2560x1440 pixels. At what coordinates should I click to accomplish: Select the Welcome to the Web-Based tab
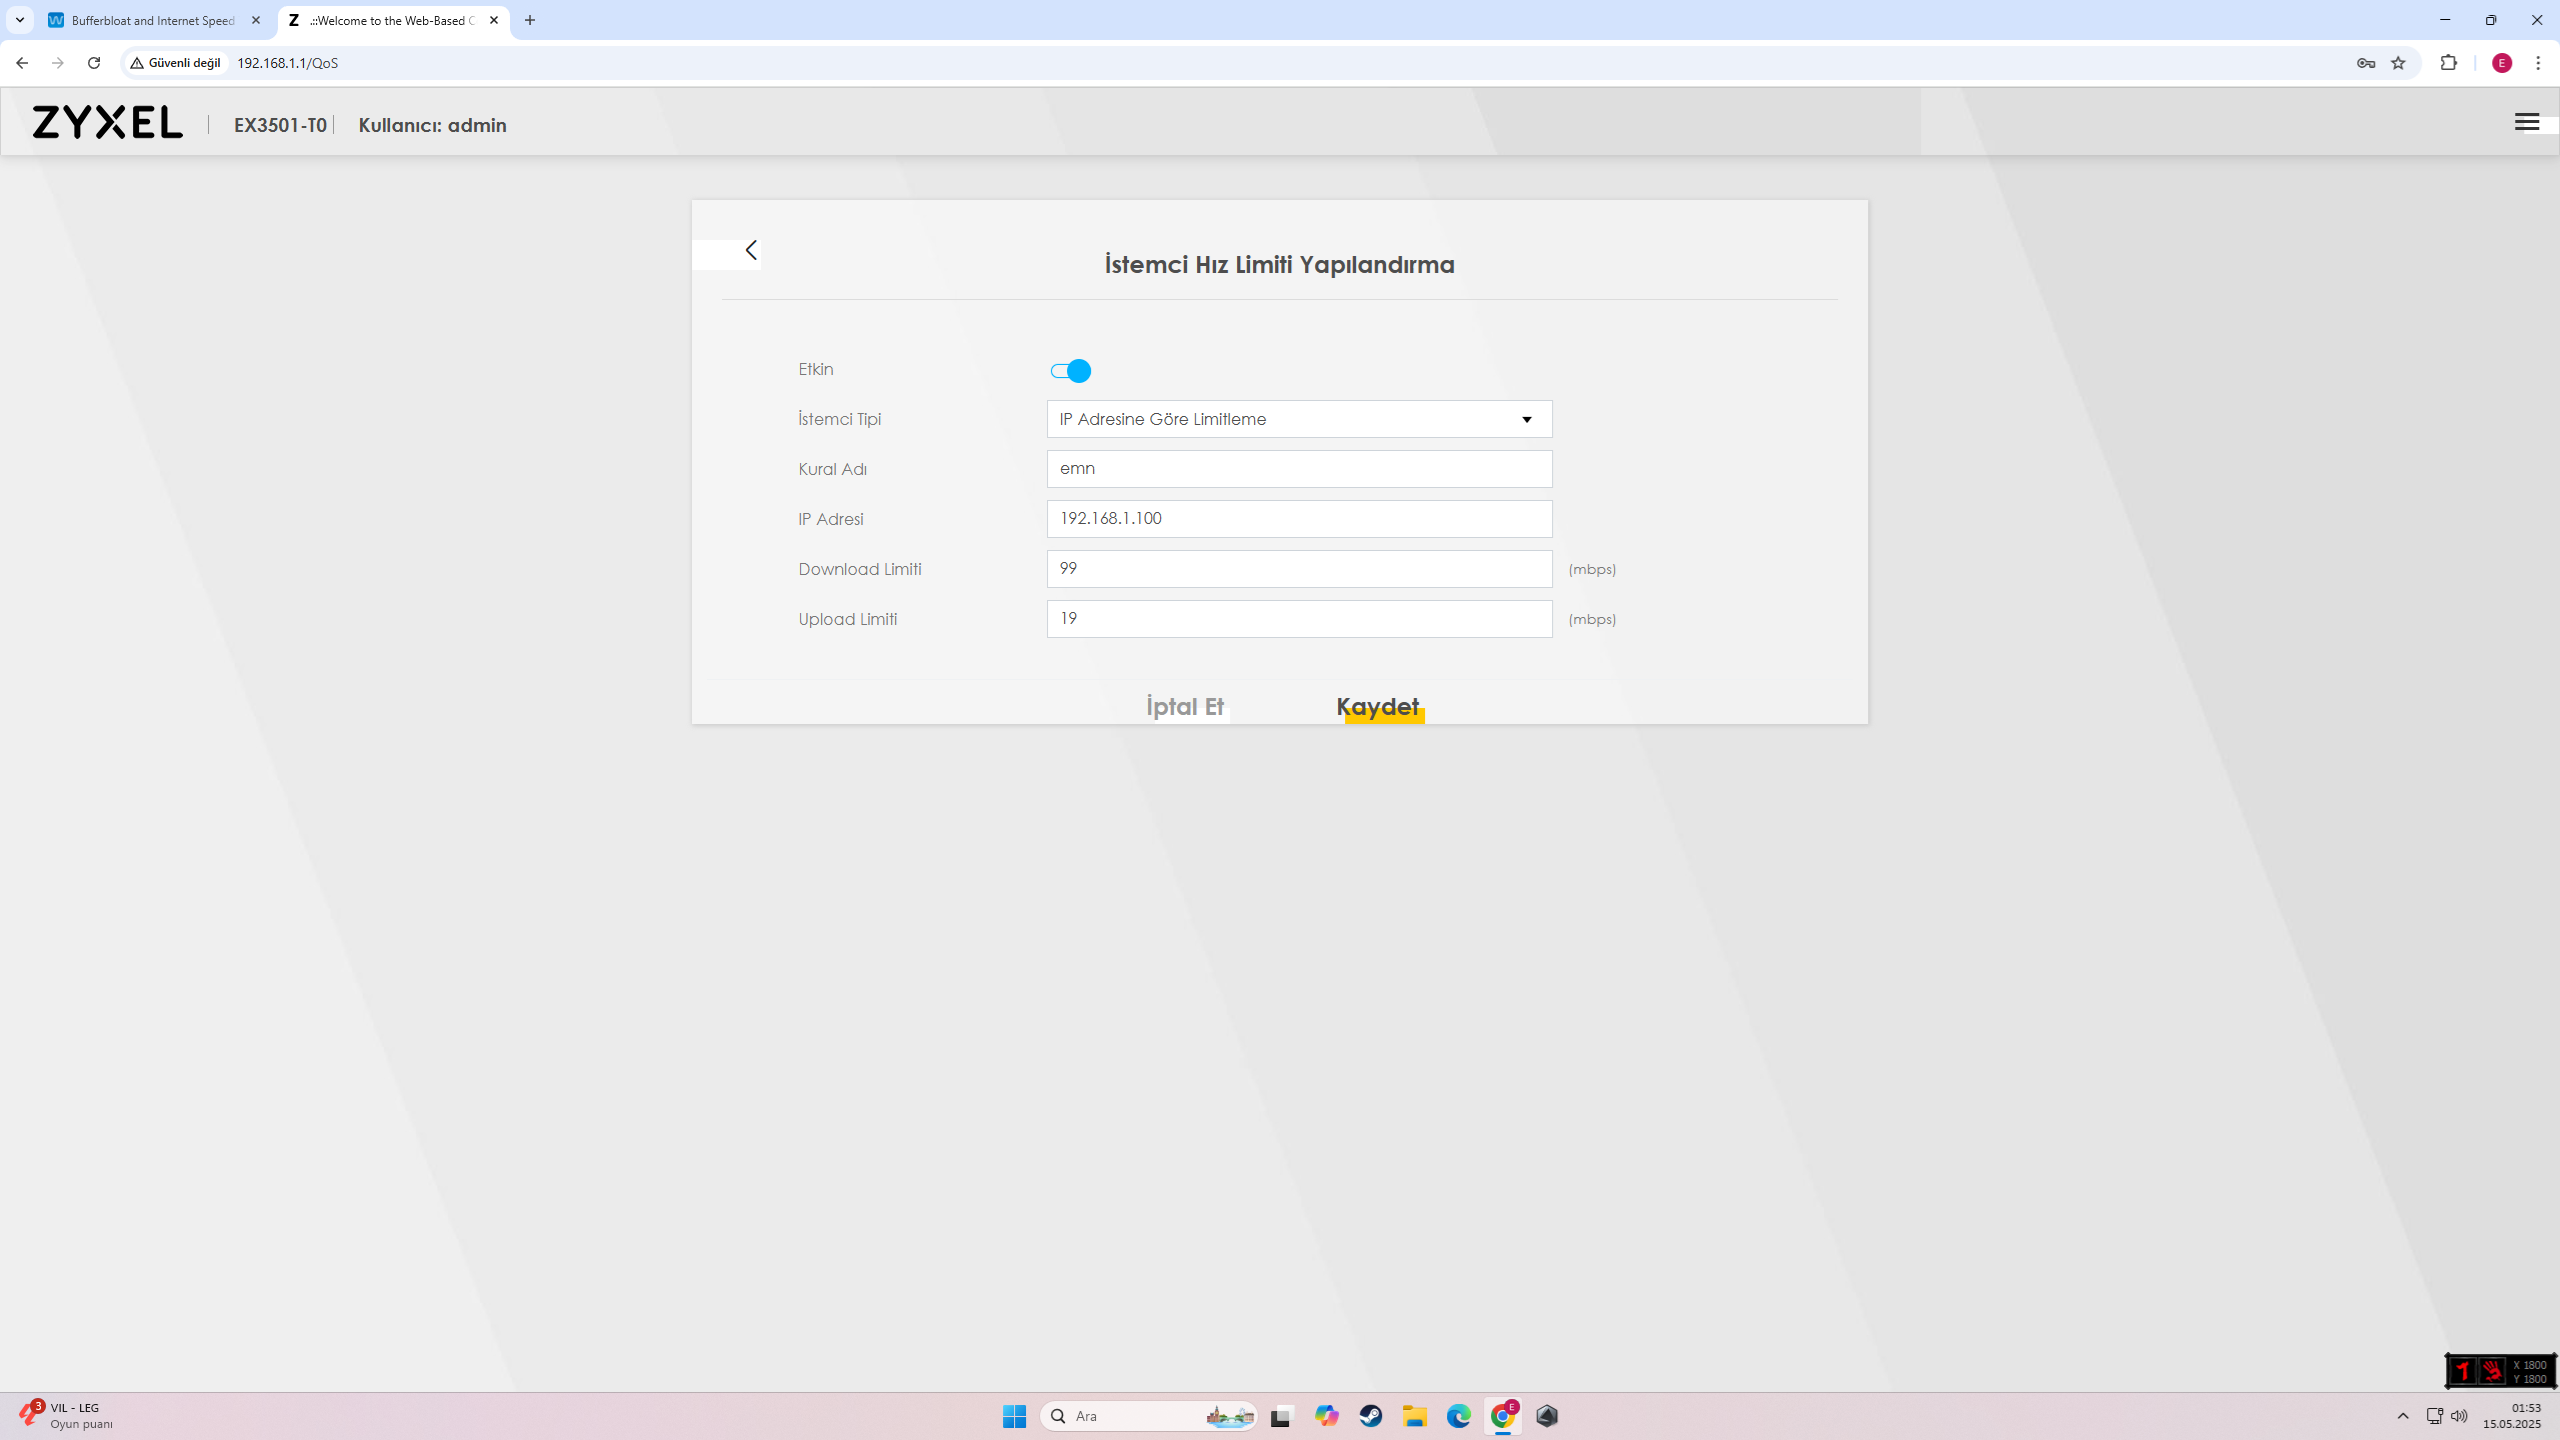pos(392,20)
